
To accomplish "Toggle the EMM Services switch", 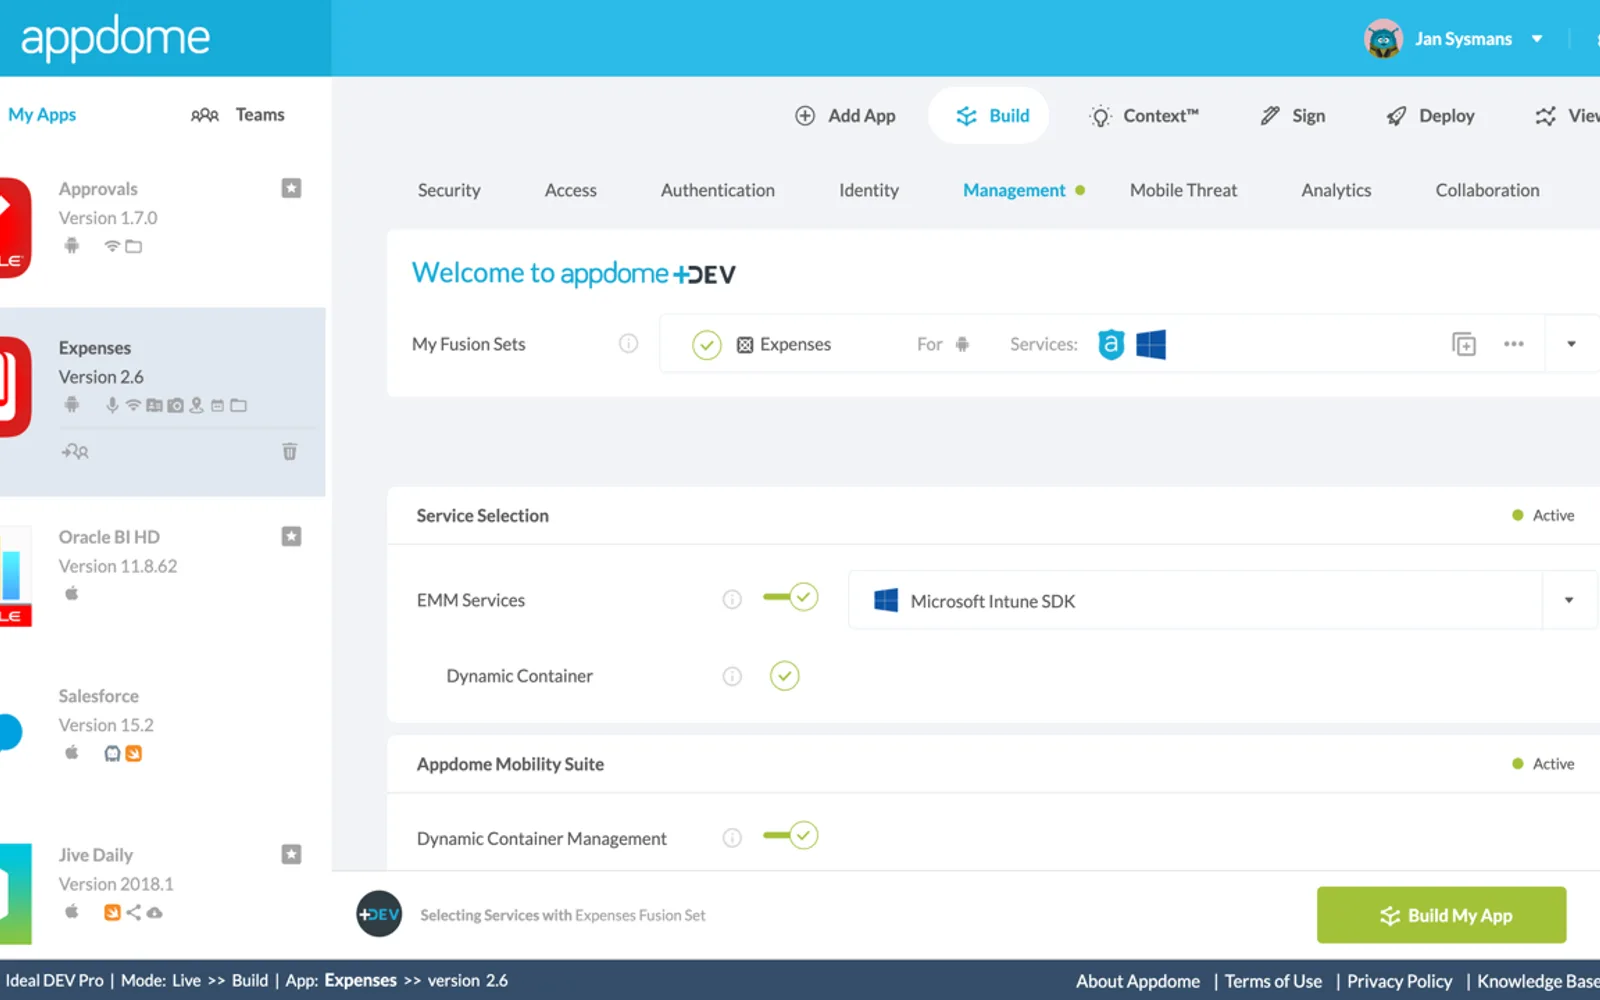I will 790,598.
